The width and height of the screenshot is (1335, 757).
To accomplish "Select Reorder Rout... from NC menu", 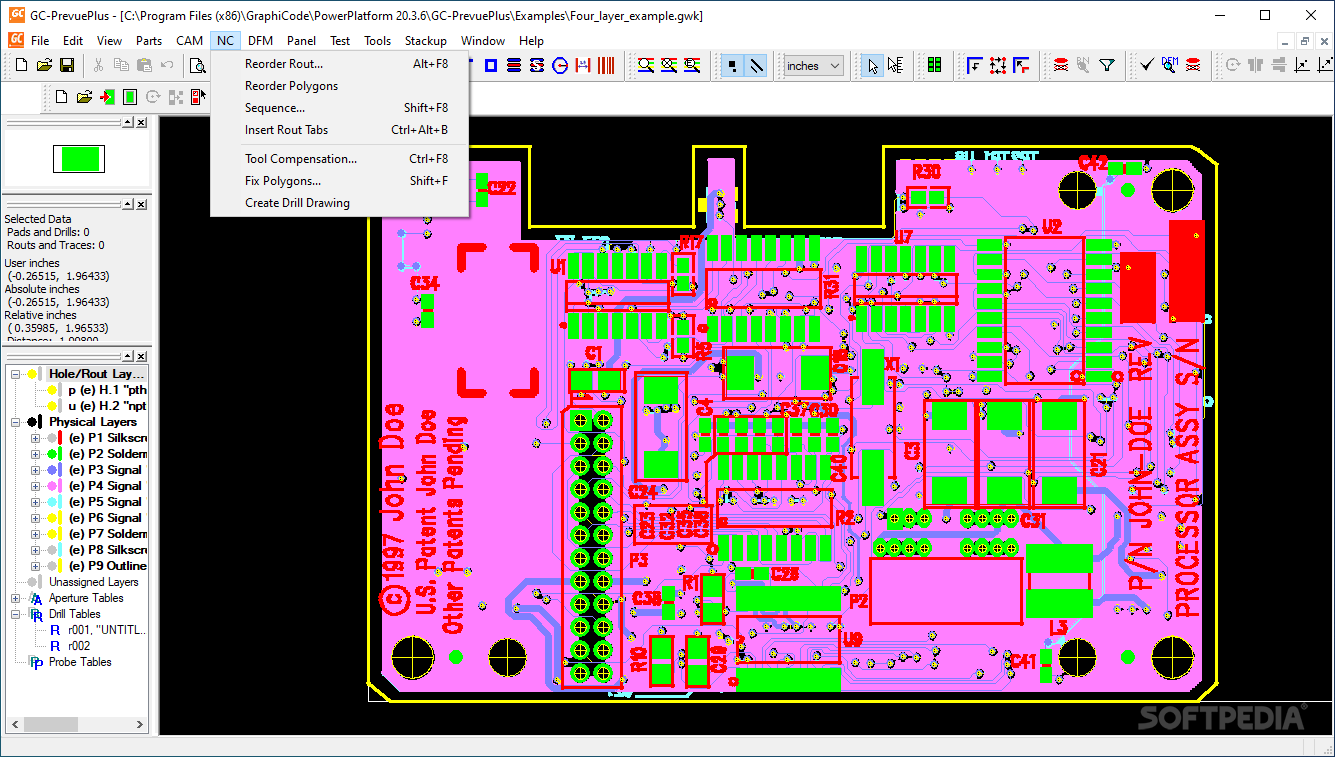I will coord(340,64).
